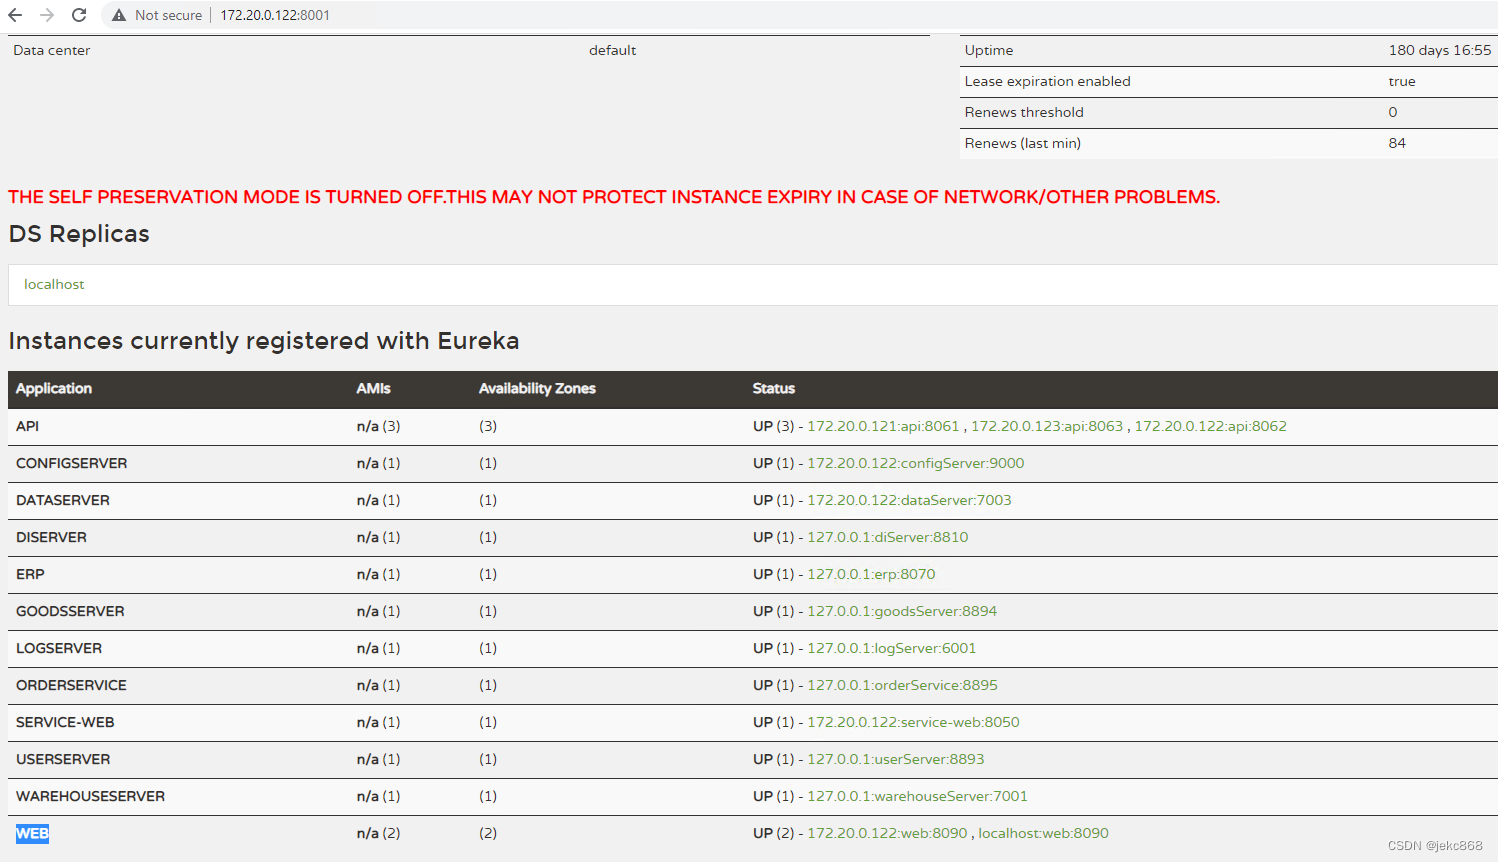Click the n/a (2) AMIs cell for WEB
The image size is (1498, 862).
(x=378, y=833)
